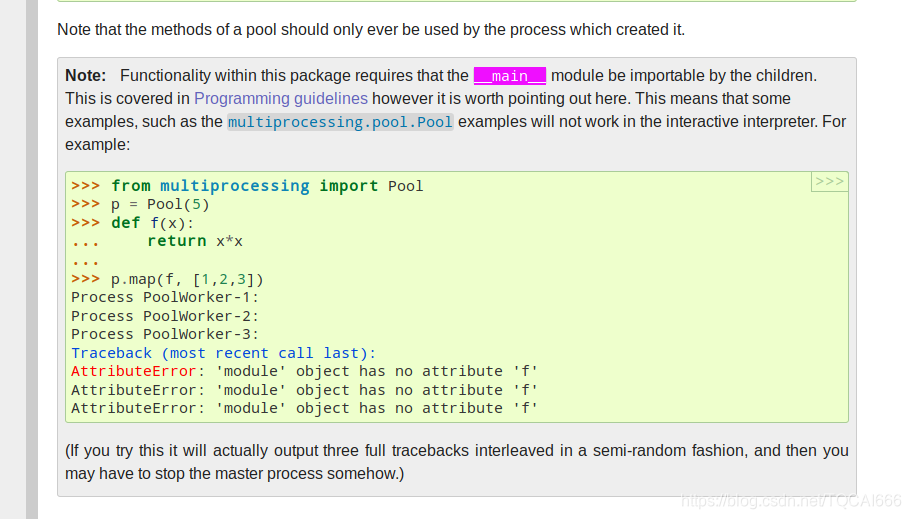Click the red AttributeError text
Image resolution: width=911 pixels, height=519 pixels.
click(x=134, y=371)
